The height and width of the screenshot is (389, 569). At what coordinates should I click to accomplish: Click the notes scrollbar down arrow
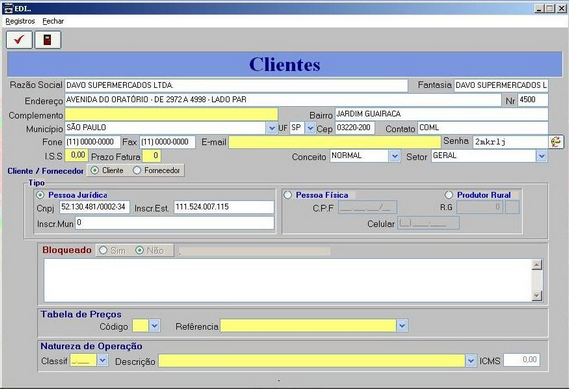coord(537,296)
